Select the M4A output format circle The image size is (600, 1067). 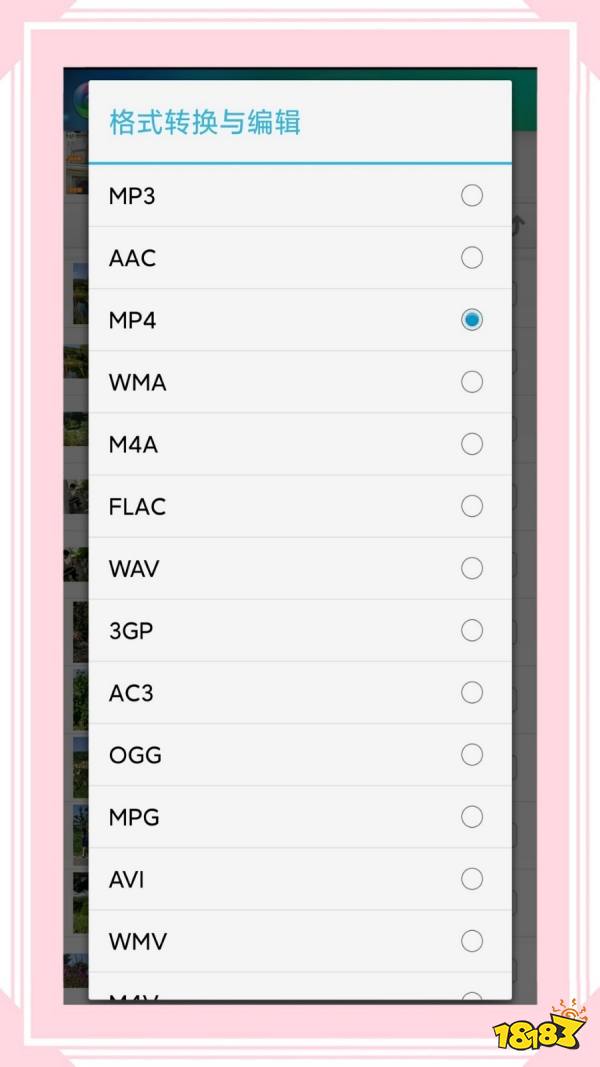pyautogui.click(x=472, y=444)
